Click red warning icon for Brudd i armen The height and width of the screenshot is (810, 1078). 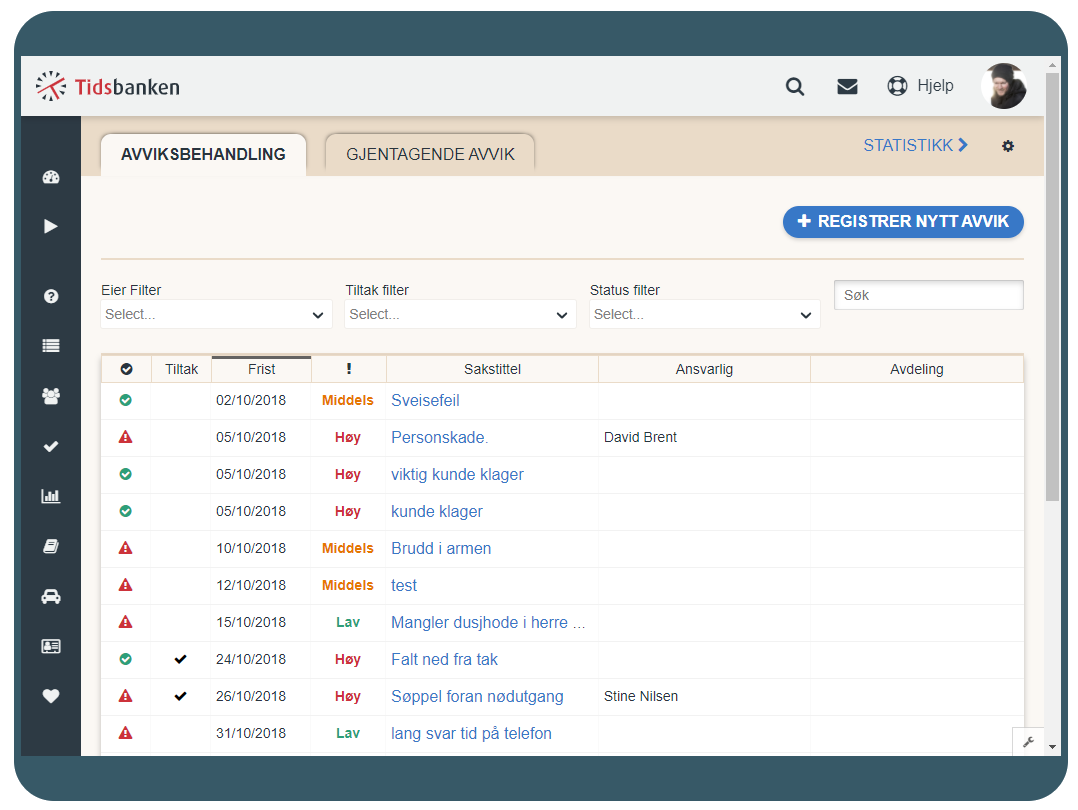pos(125,548)
